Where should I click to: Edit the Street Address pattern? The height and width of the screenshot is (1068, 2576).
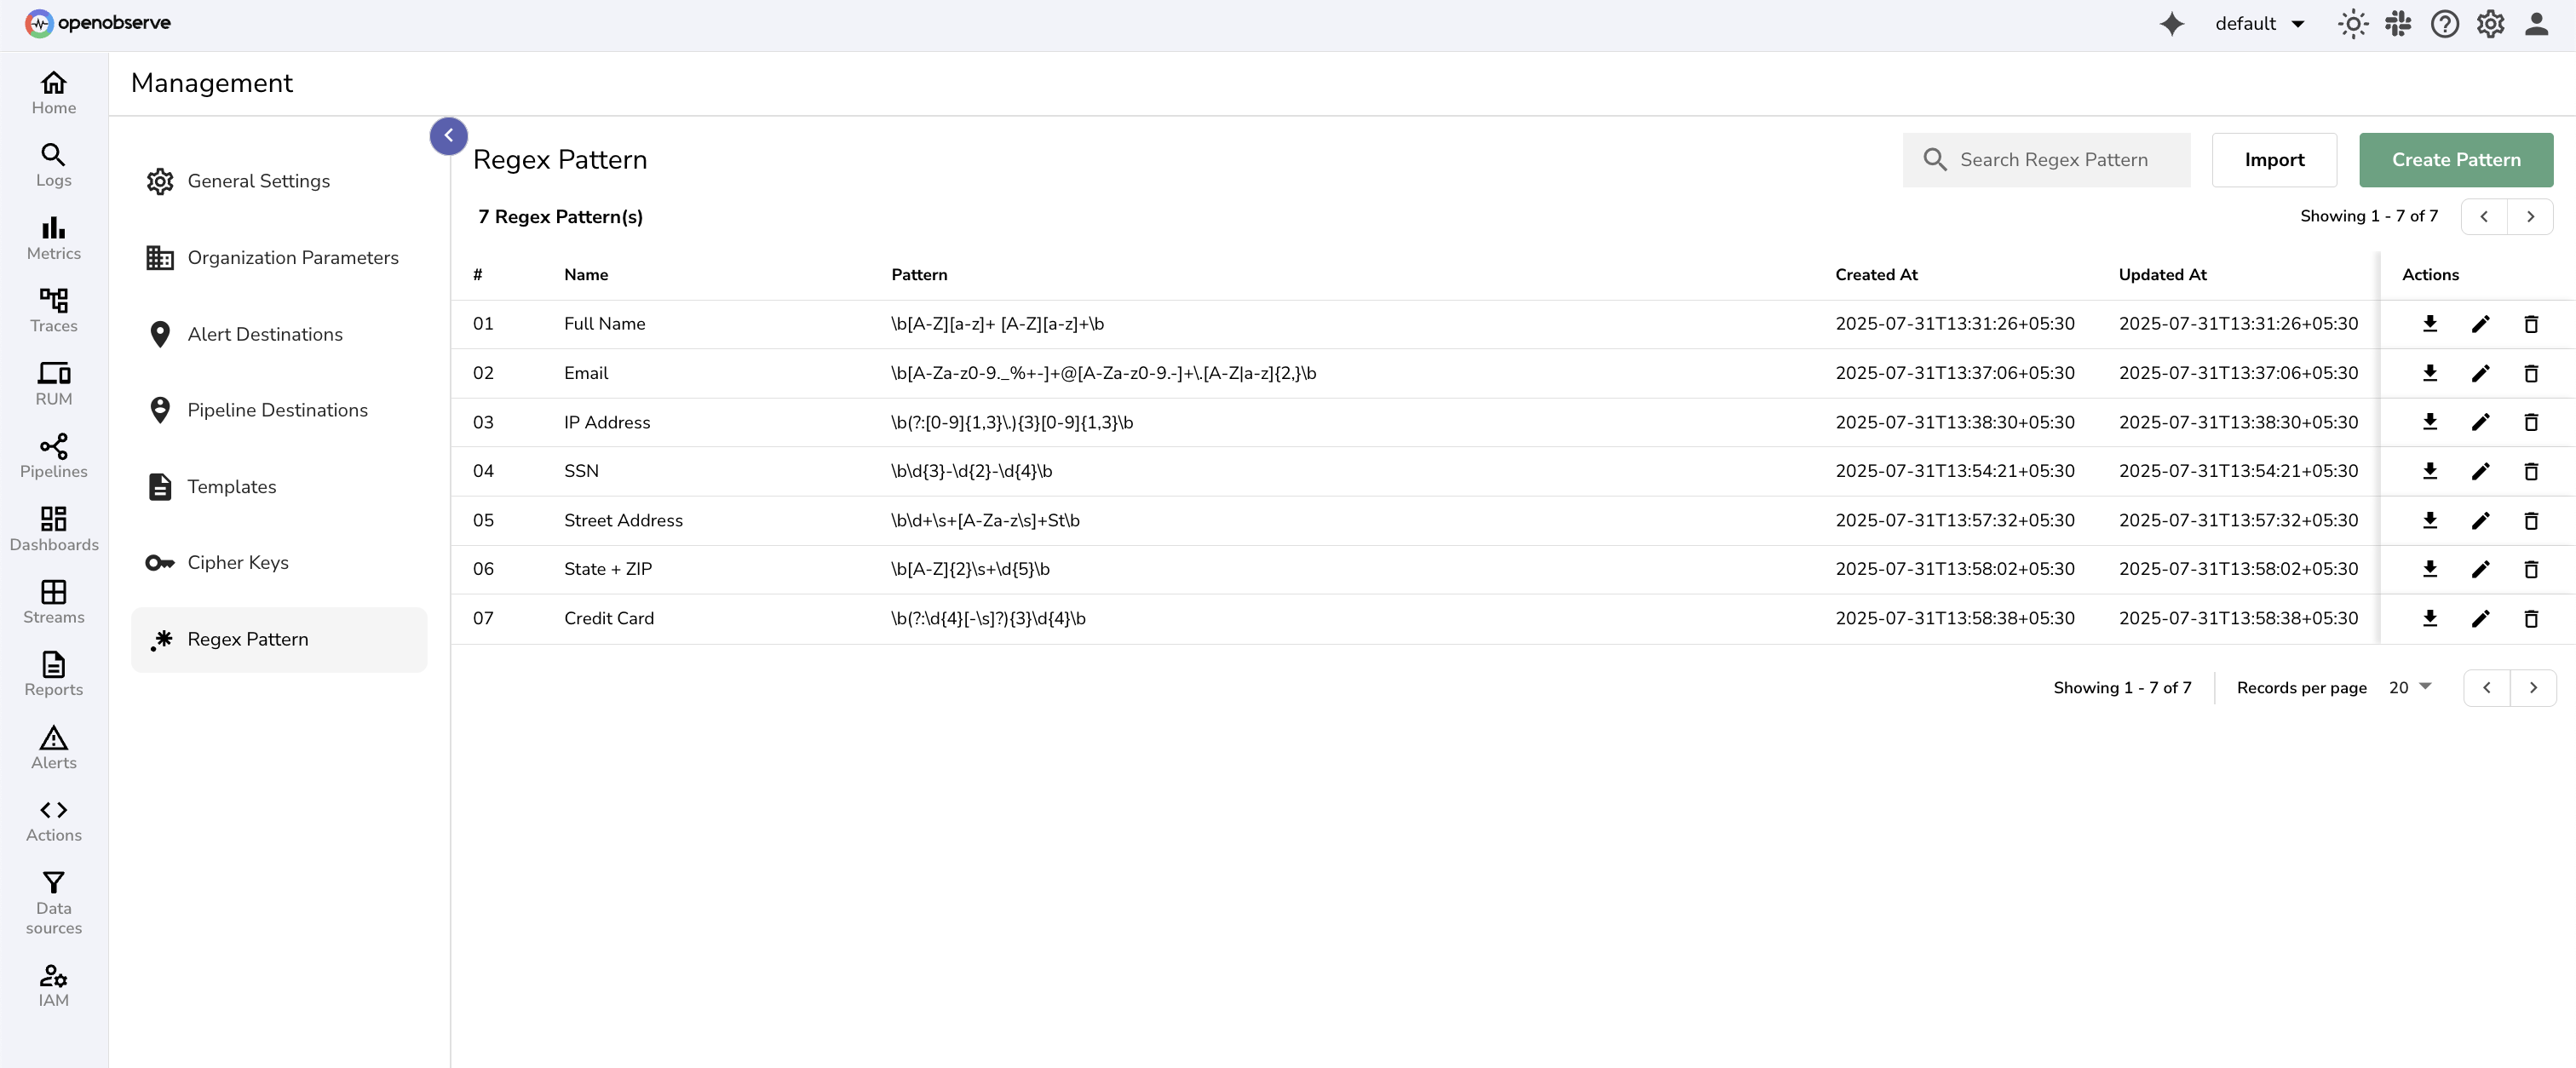(x=2480, y=521)
